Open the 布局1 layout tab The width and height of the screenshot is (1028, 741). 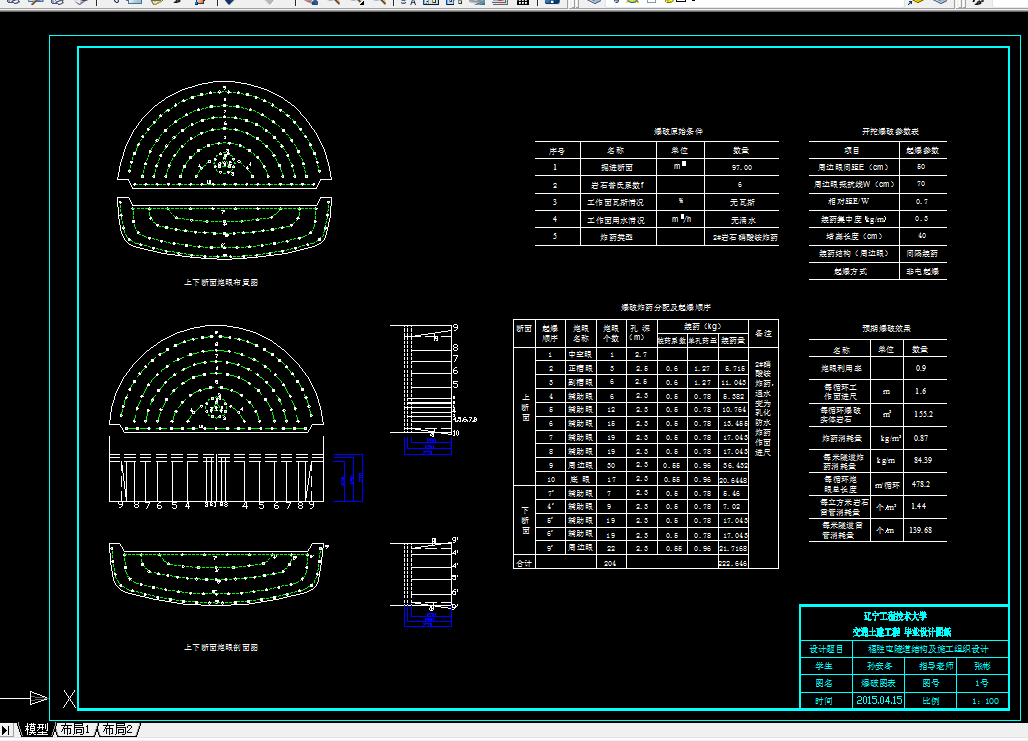pos(75,729)
